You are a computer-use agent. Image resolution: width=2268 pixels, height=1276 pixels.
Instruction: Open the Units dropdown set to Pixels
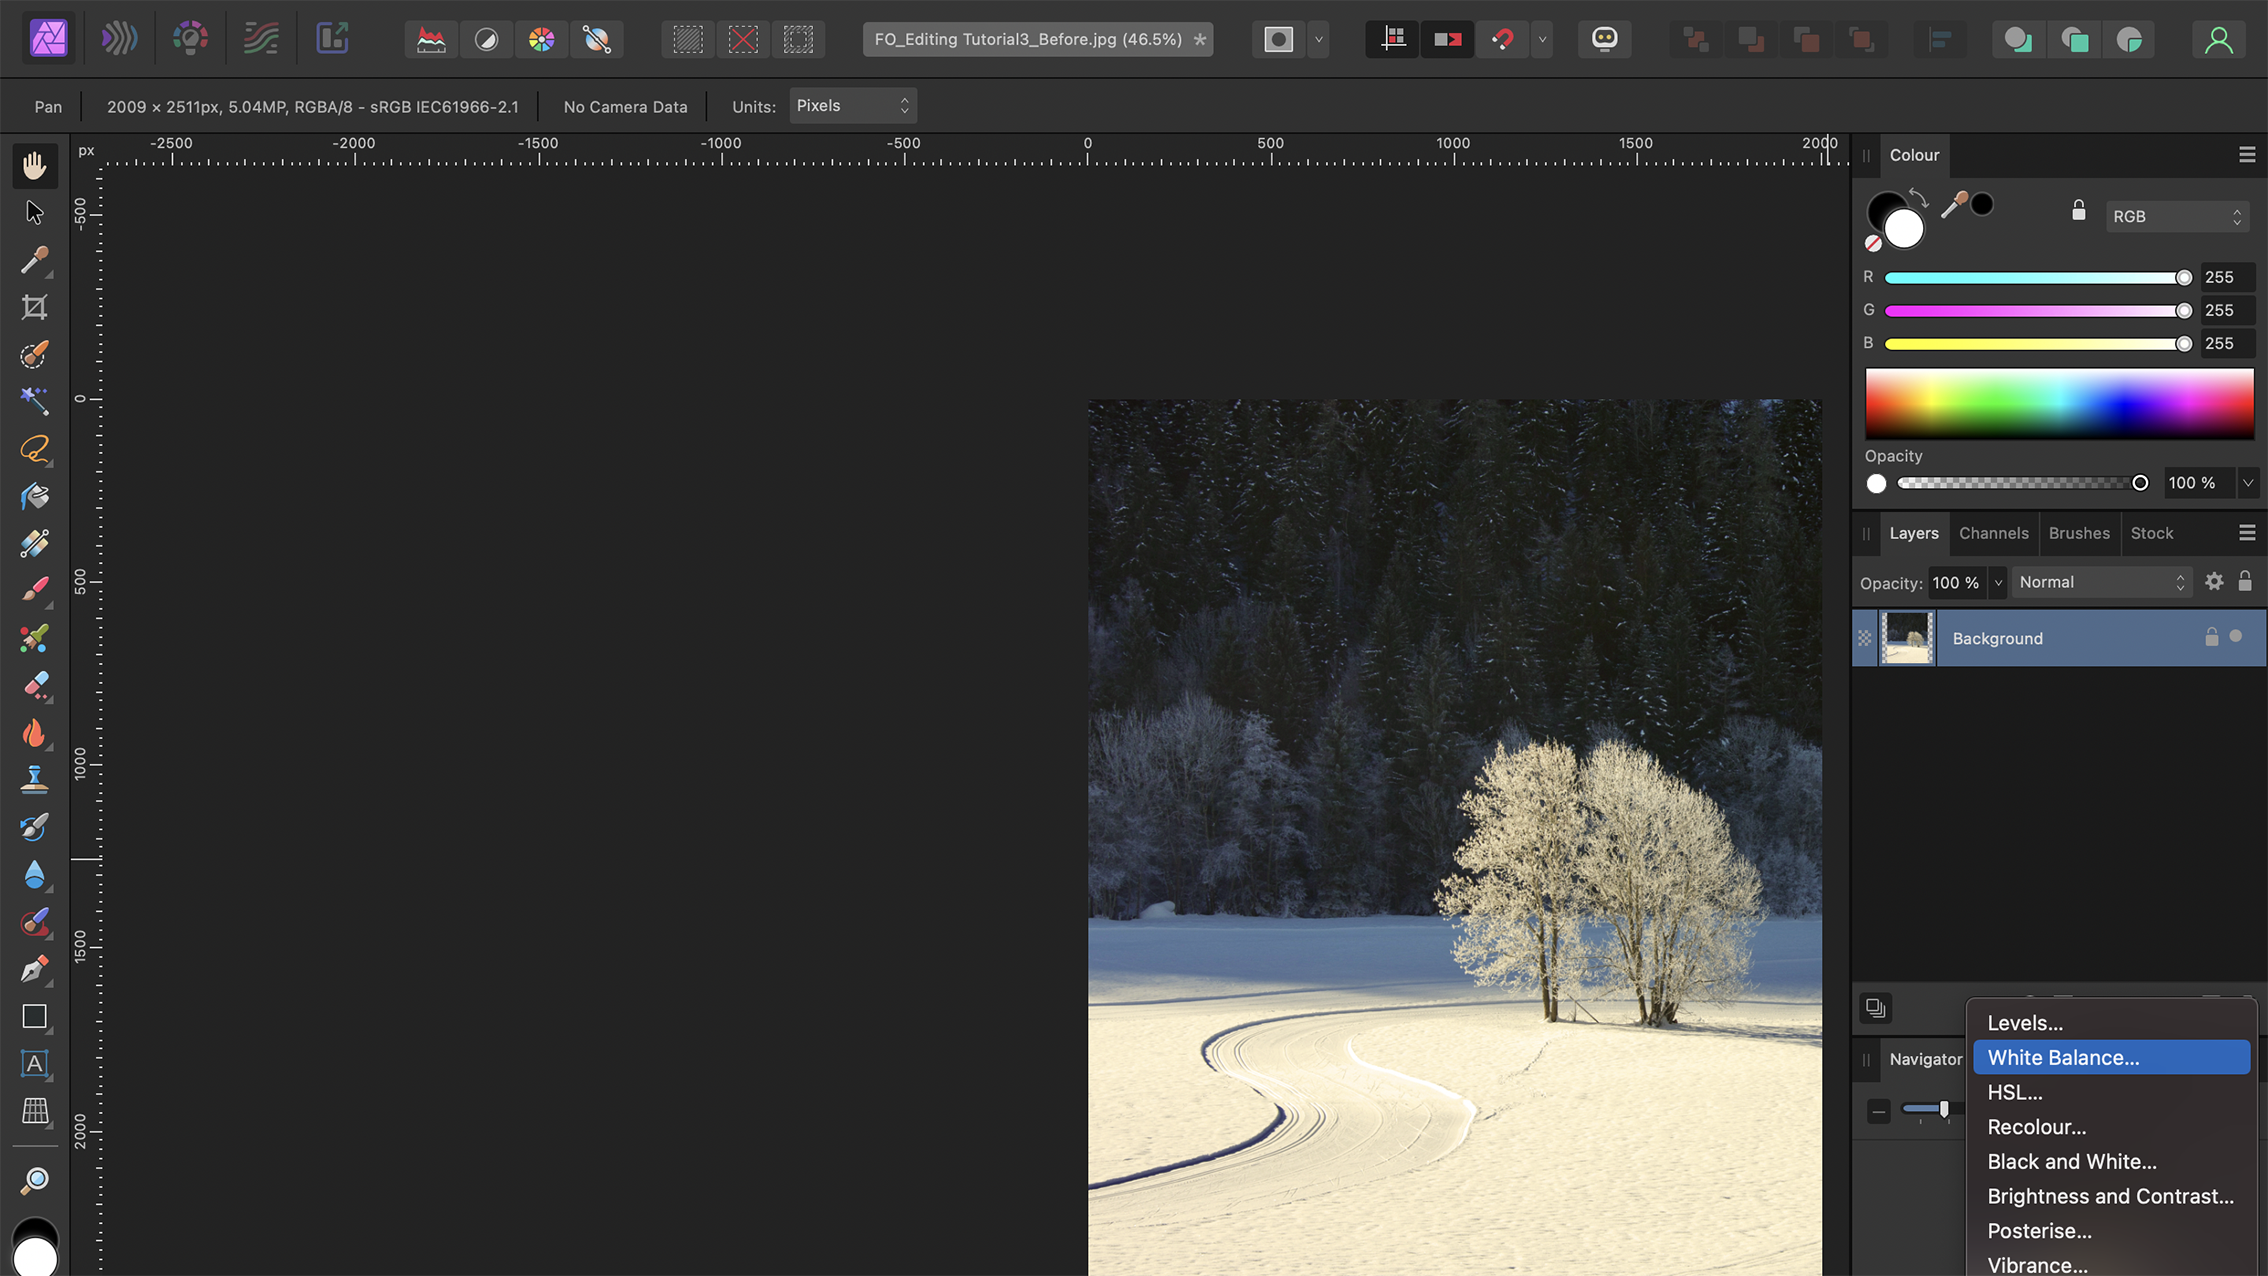coord(852,105)
